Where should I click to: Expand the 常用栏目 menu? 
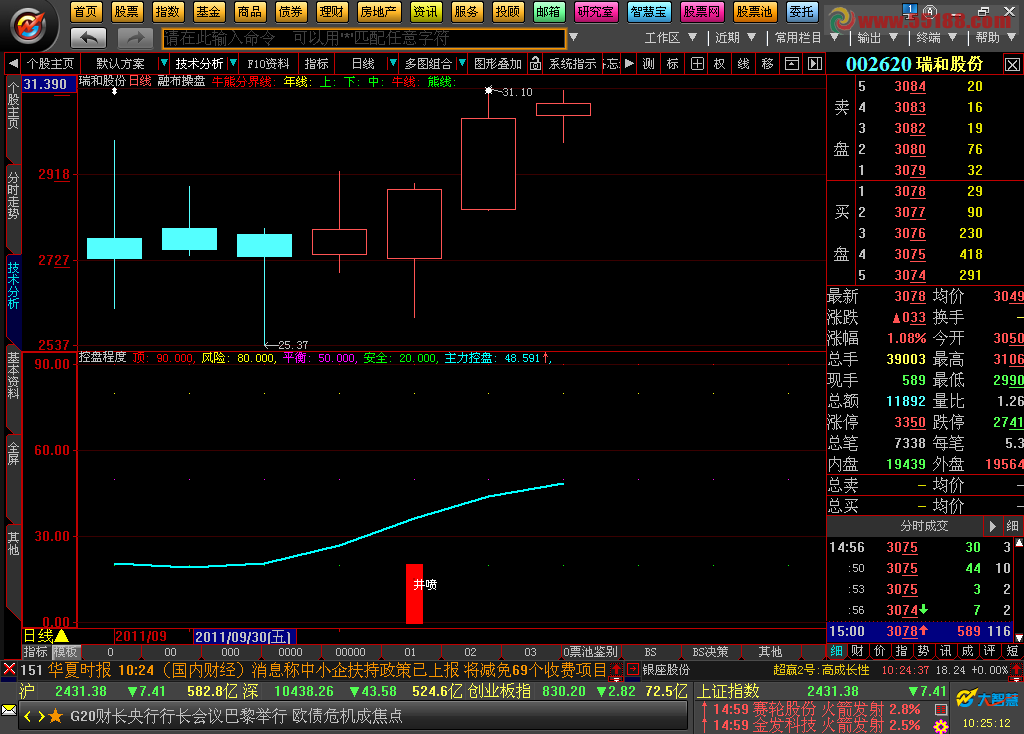pyautogui.click(x=807, y=38)
